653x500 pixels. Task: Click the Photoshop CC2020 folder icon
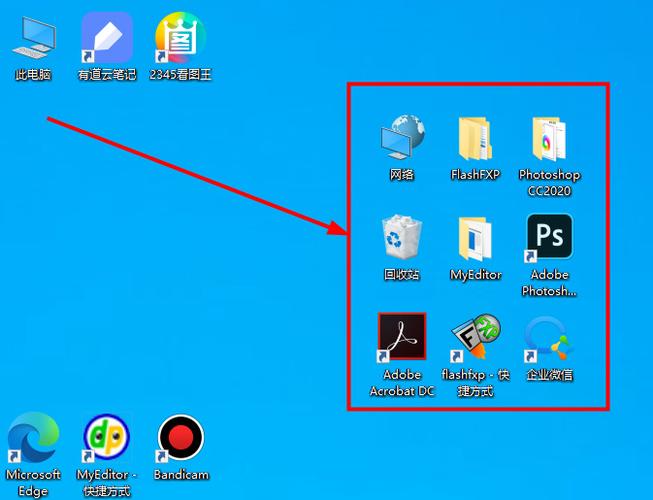point(549,138)
